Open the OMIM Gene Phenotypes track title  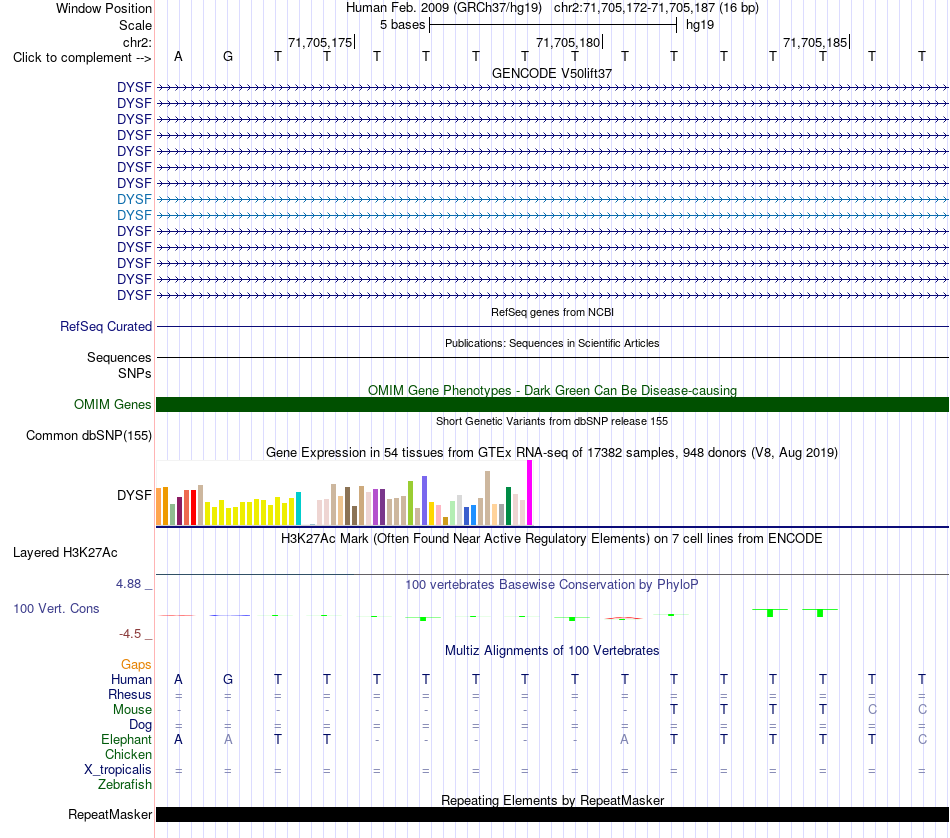(x=552, y=390)
